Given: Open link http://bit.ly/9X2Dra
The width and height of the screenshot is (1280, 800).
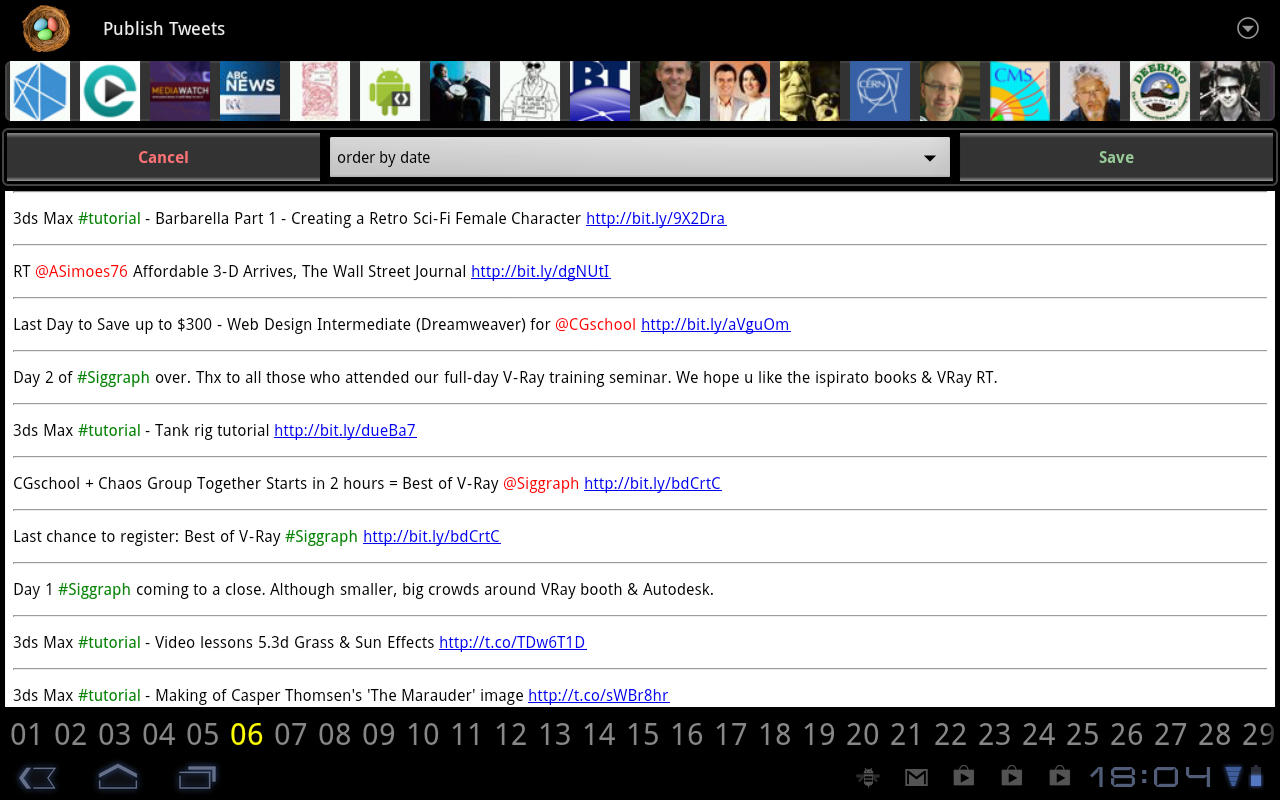Looking at the screenshot, I should point(656,218).
